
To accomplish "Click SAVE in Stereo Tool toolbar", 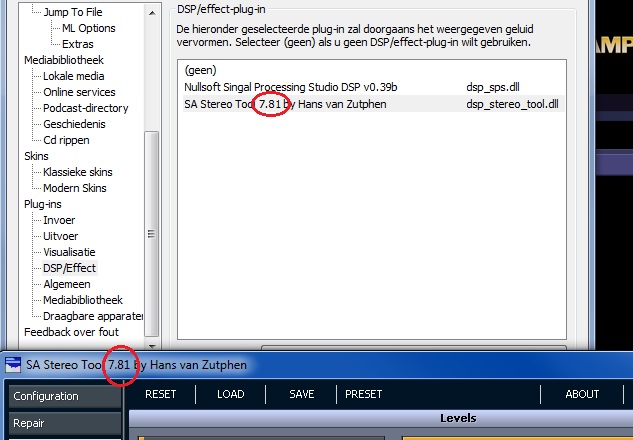I will click(x=302, y=394).
